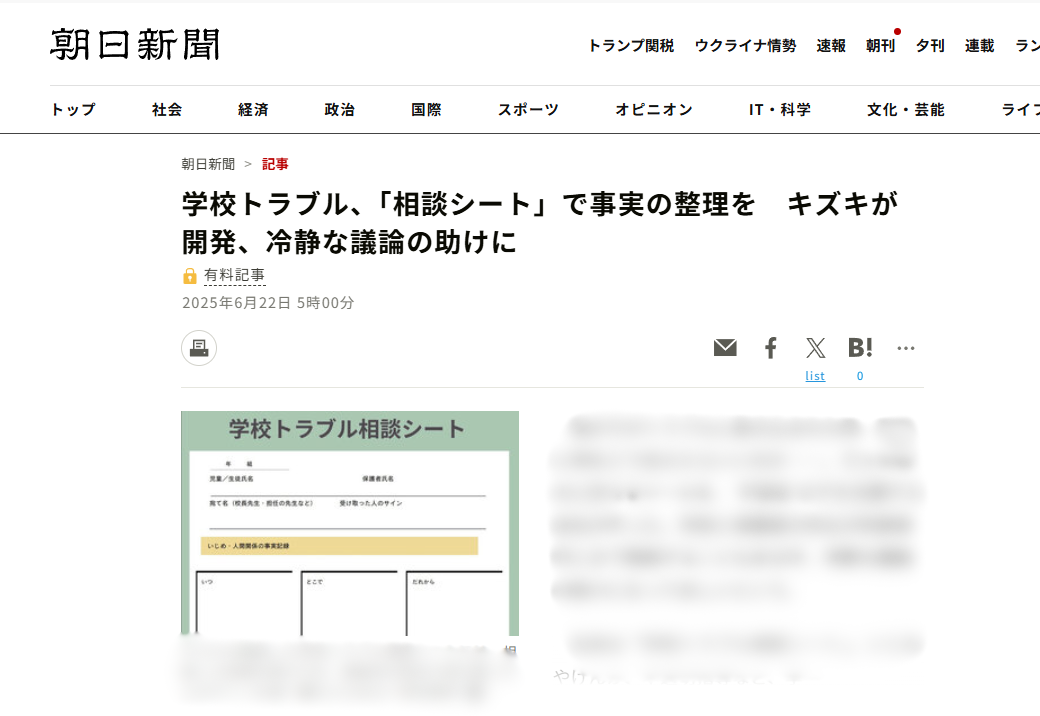
Task: Open ウクライナ情勢 topic link
Action: [x=745, y=46]
